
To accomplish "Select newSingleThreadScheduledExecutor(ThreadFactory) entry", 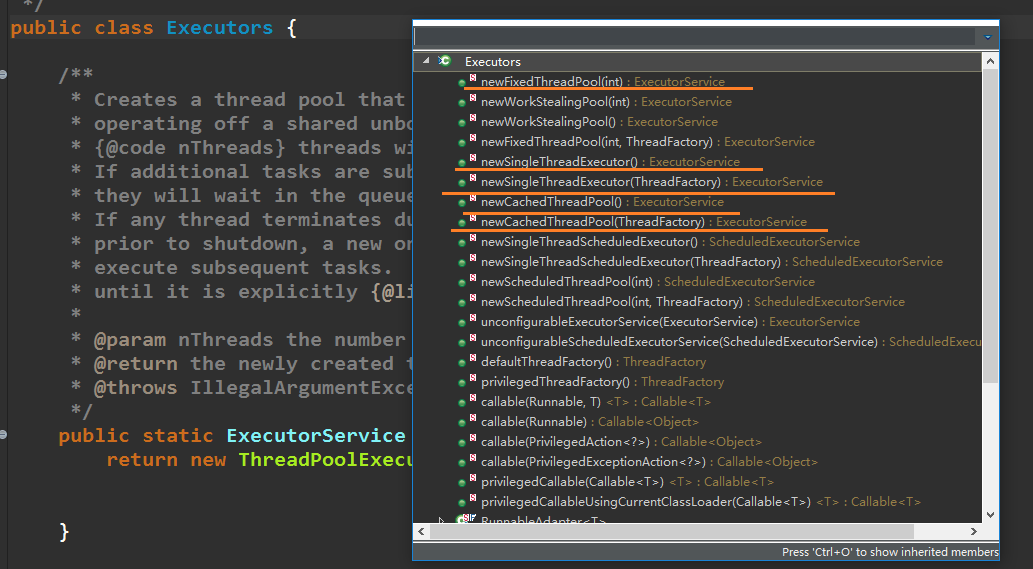I will pos(712,261).
